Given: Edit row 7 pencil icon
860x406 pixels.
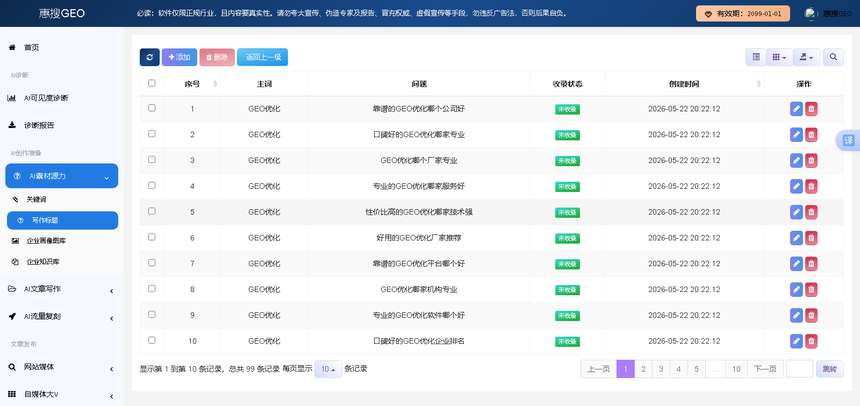Looking at the screenshot, I should coord(796,263).
